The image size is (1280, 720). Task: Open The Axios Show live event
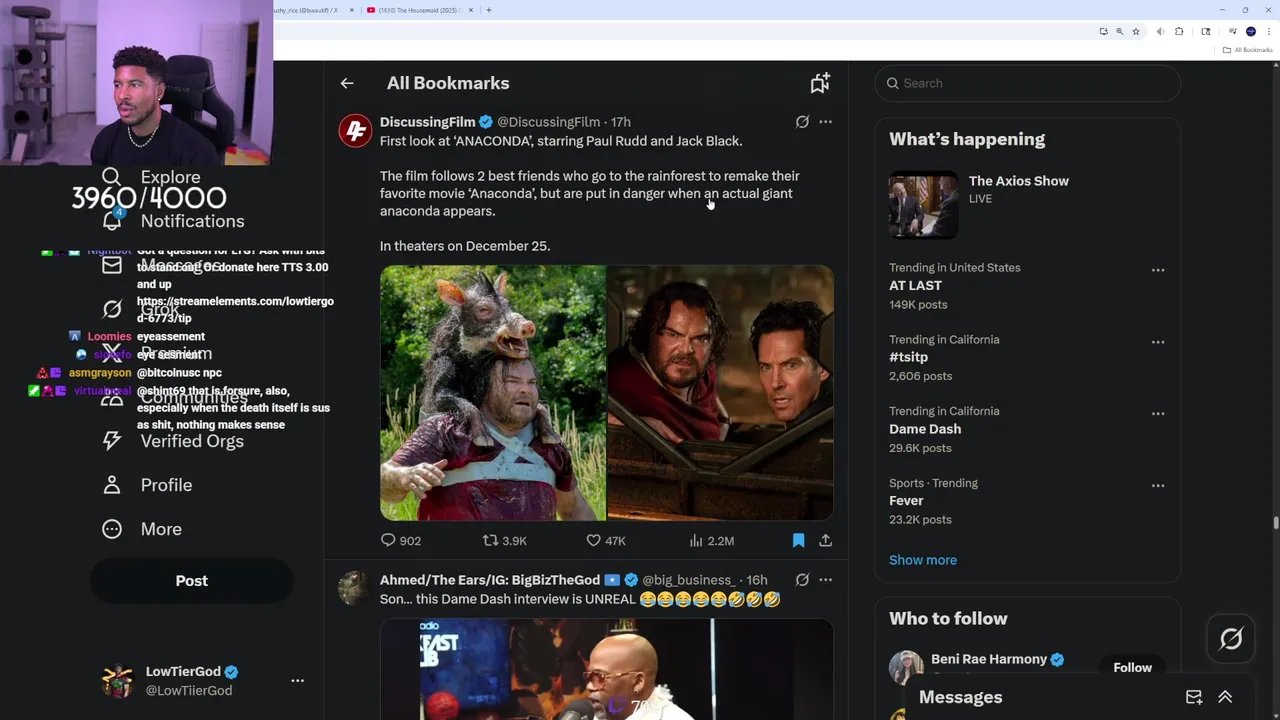(1027, 204)
